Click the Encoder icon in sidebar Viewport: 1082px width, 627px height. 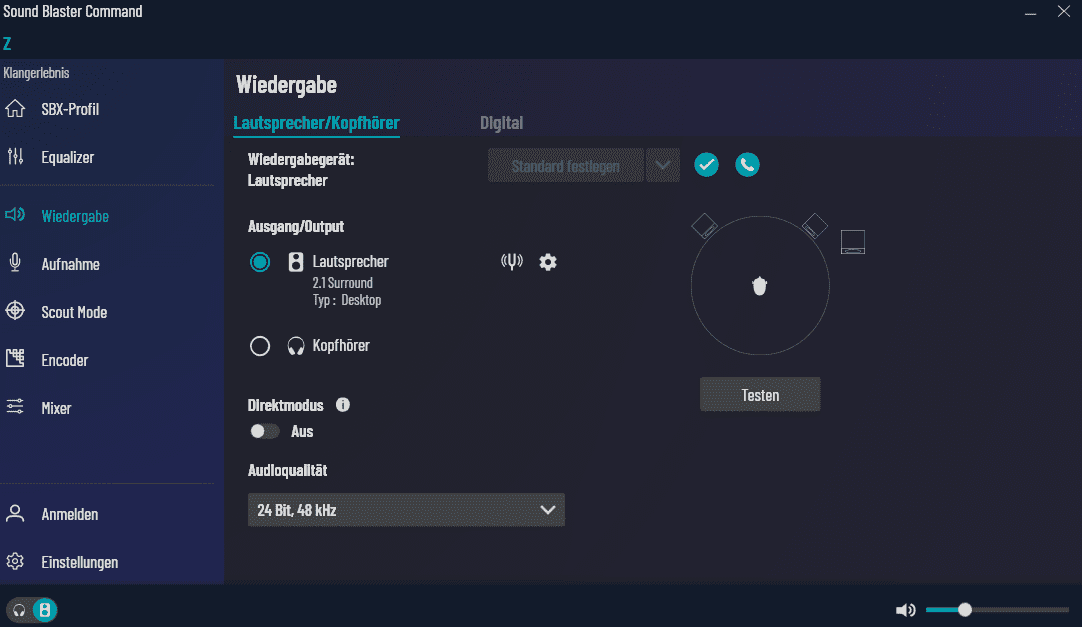[15, 359]
